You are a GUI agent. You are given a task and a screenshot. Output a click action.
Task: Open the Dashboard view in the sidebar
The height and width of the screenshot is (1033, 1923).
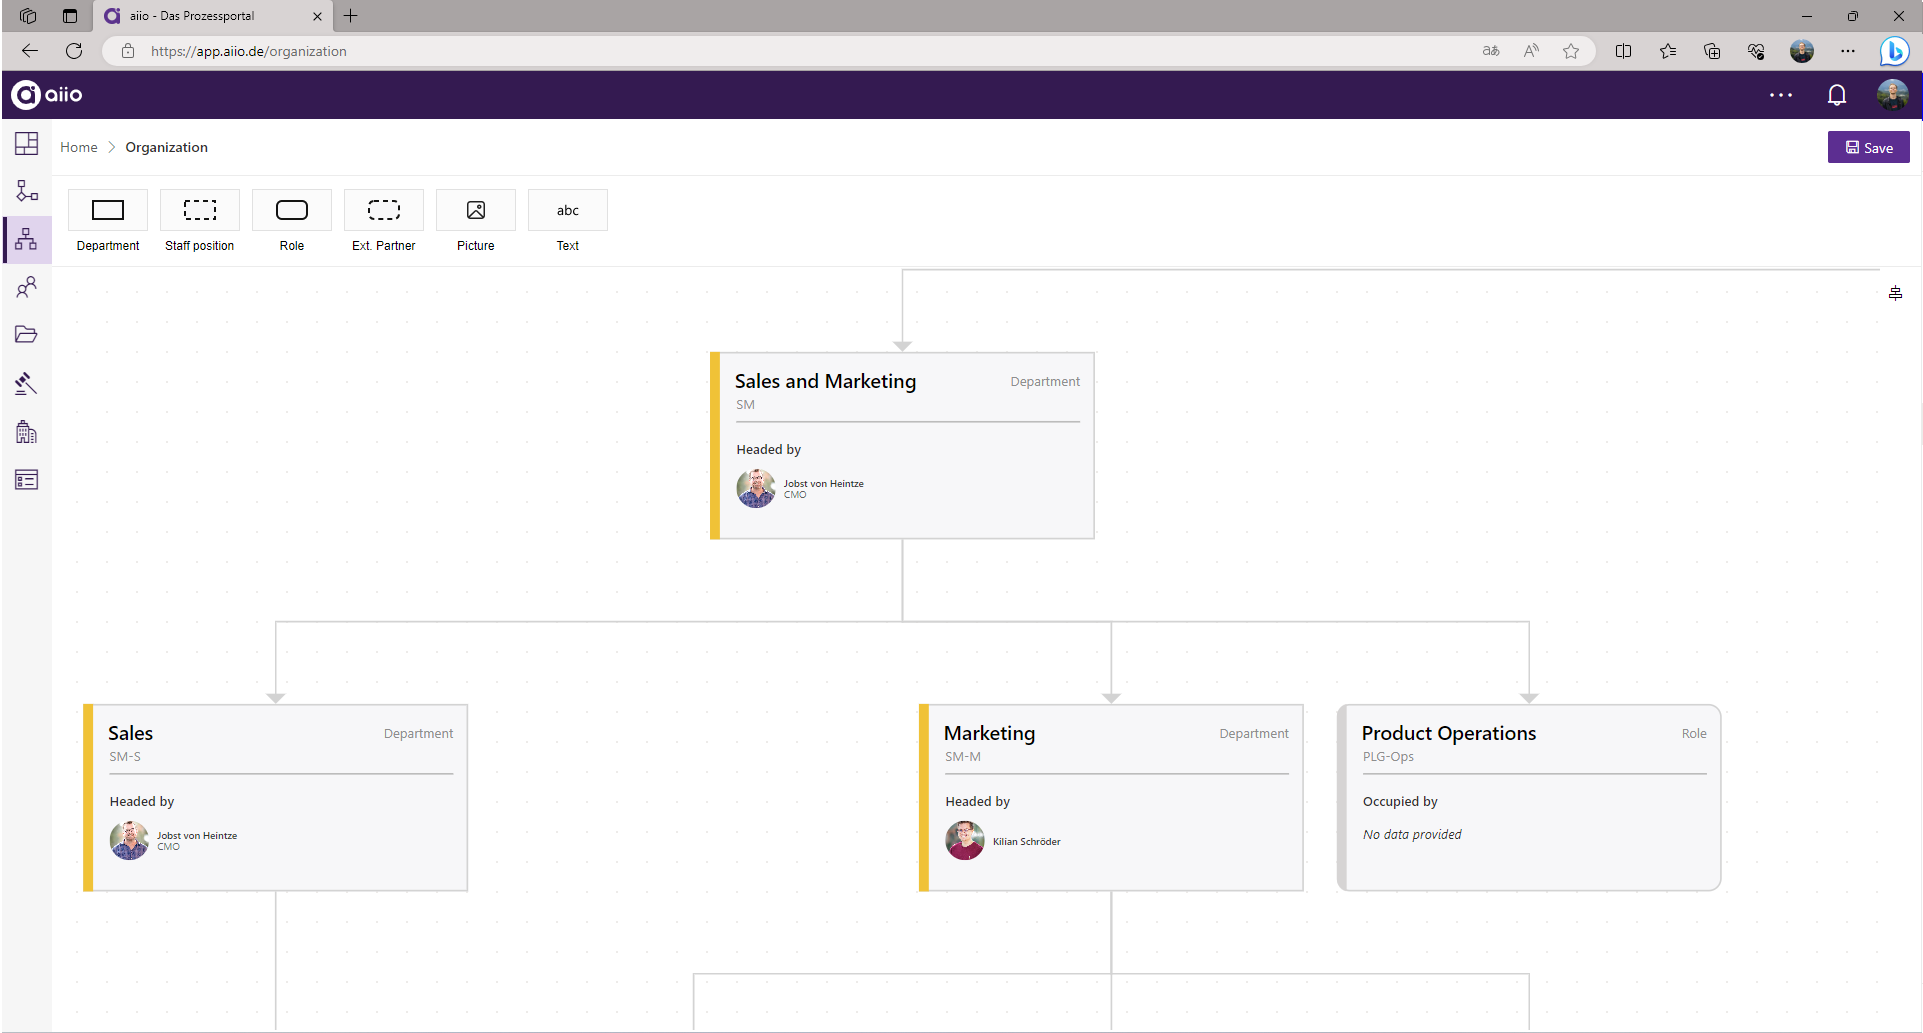point(26,143)
